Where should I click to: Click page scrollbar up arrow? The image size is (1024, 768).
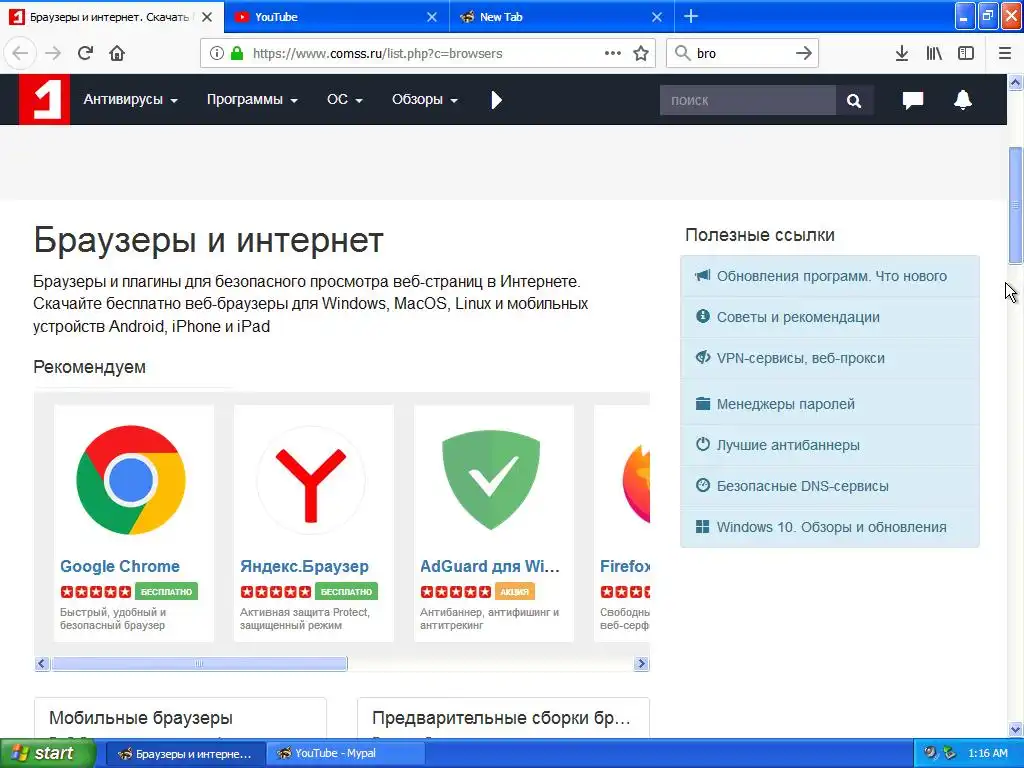point(1015,82)
